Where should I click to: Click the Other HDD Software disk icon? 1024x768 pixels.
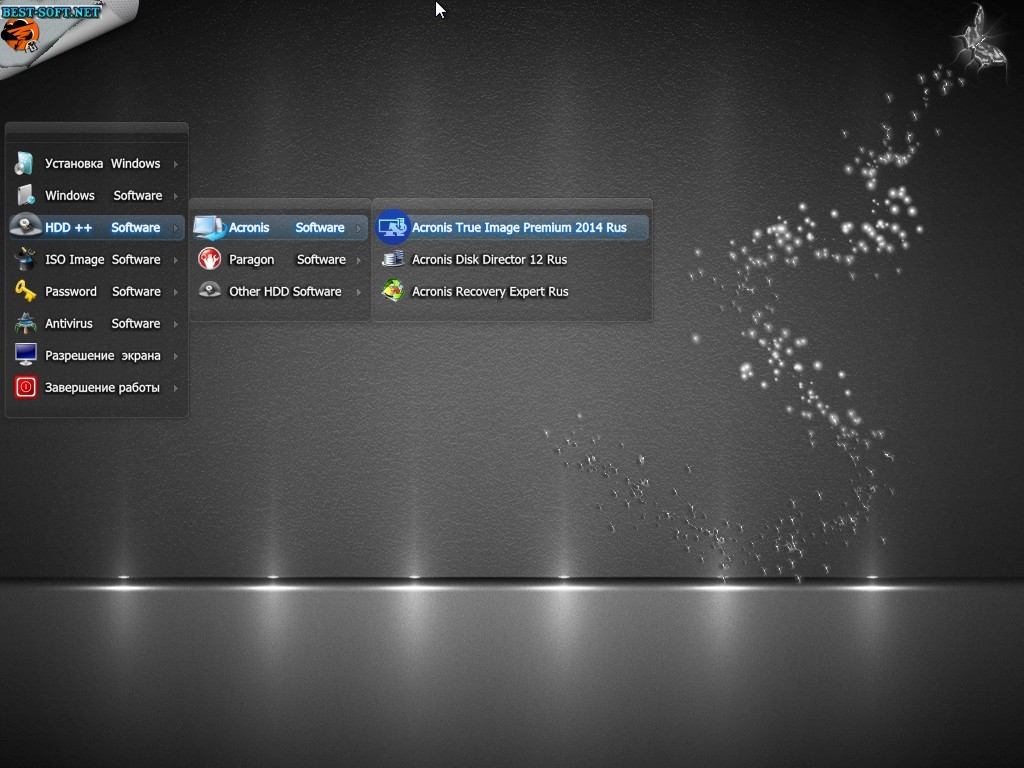click(210, 289)
